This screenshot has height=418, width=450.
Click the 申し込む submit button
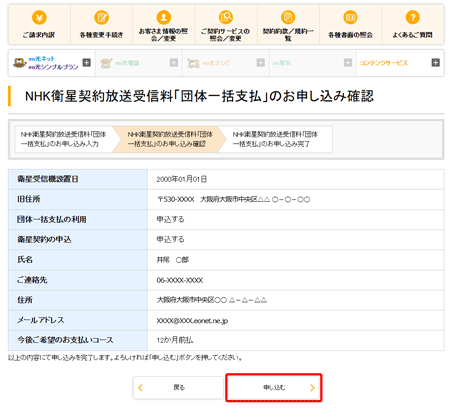274,388
